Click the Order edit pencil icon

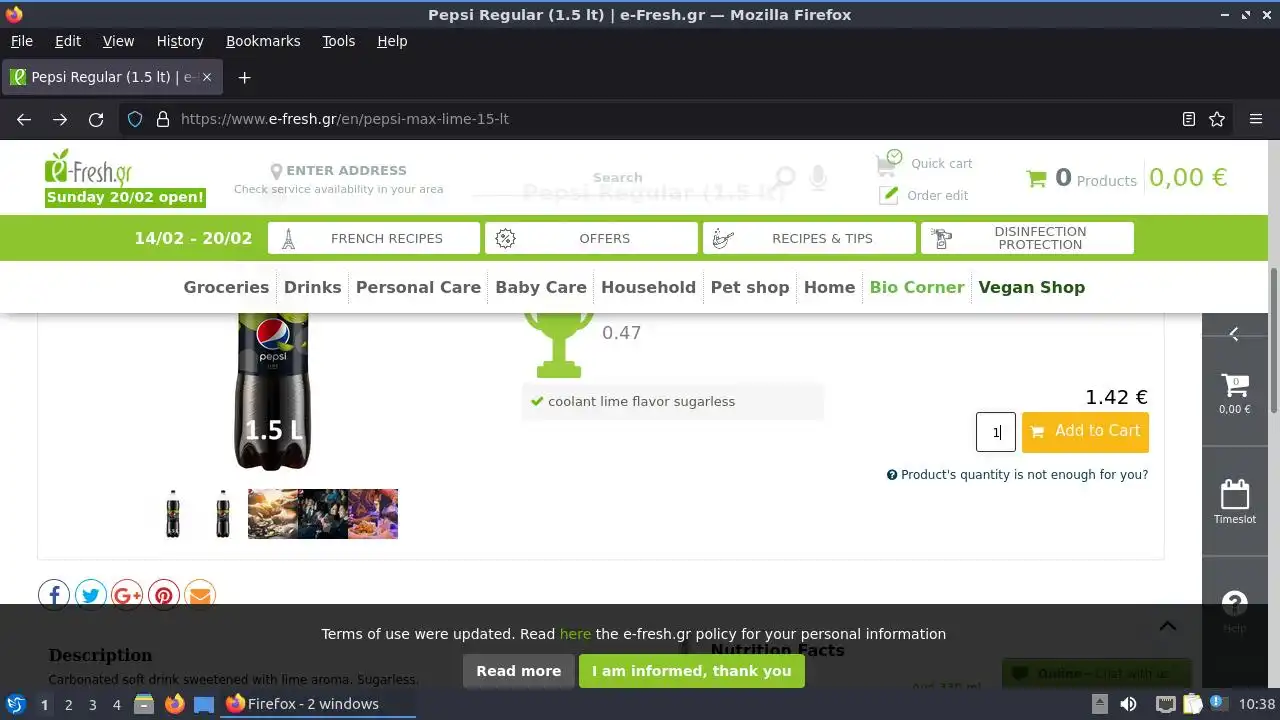(x=889, y=195)
